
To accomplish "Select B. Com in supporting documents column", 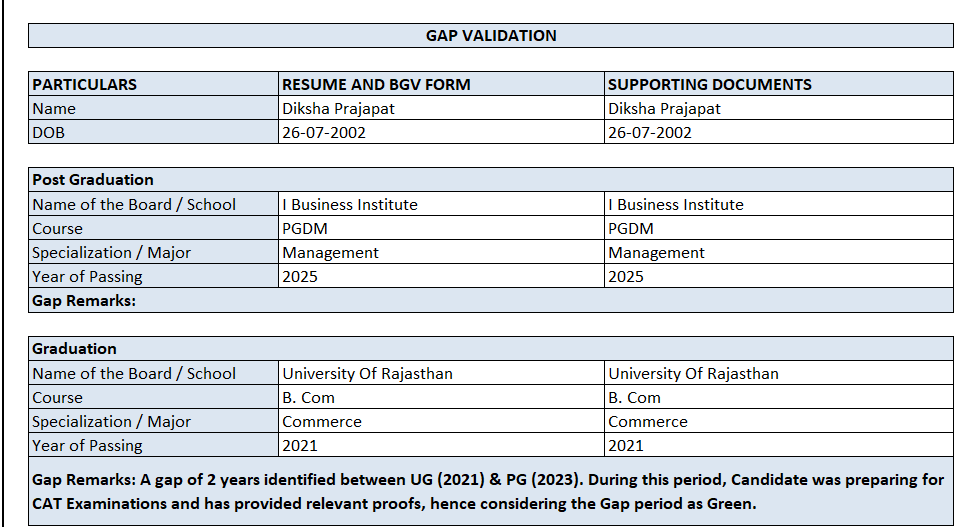I will 634,398.
